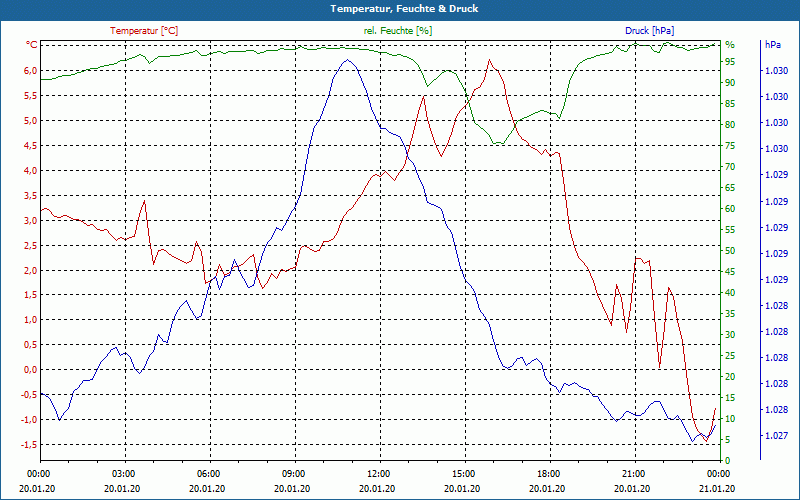Click the 2,0 temperature axis value
Image resolution: width=800 pixels, height=500 pixels.
click(32, 270)
